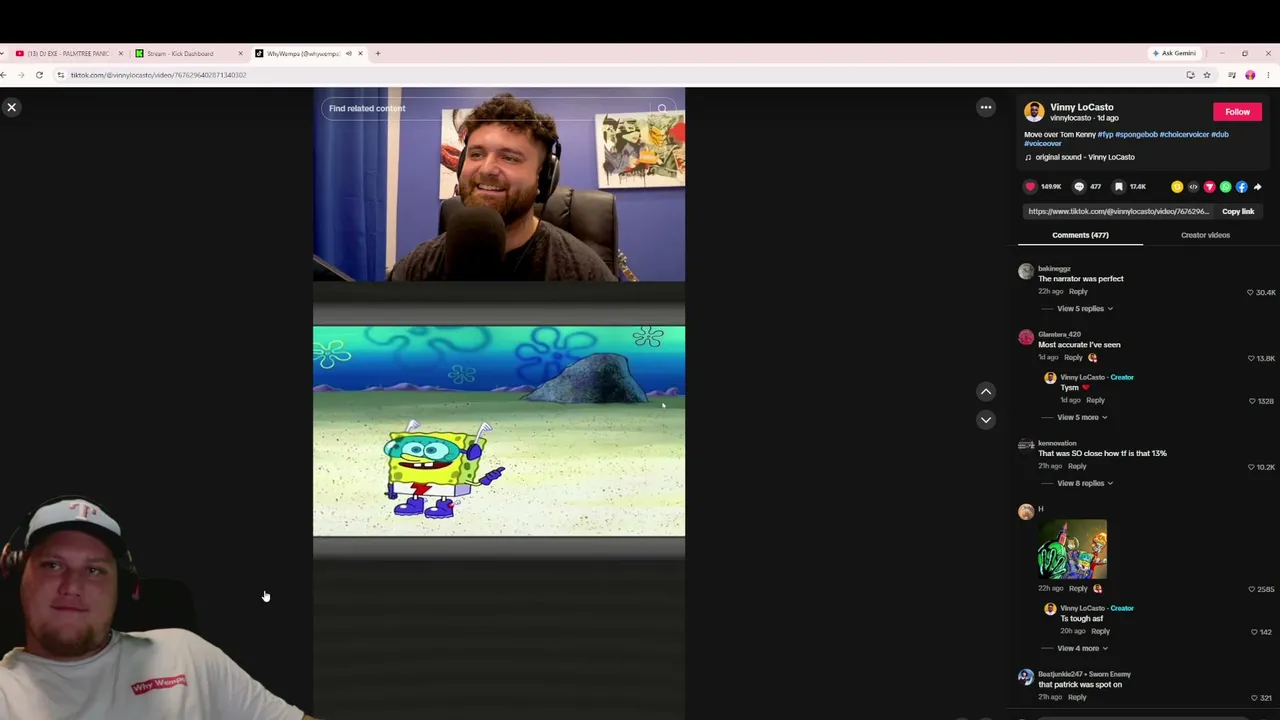Screen dimensions: 1280x720
Task: Save the video with the bookmark icon
Action: [x=1119, y=186]
